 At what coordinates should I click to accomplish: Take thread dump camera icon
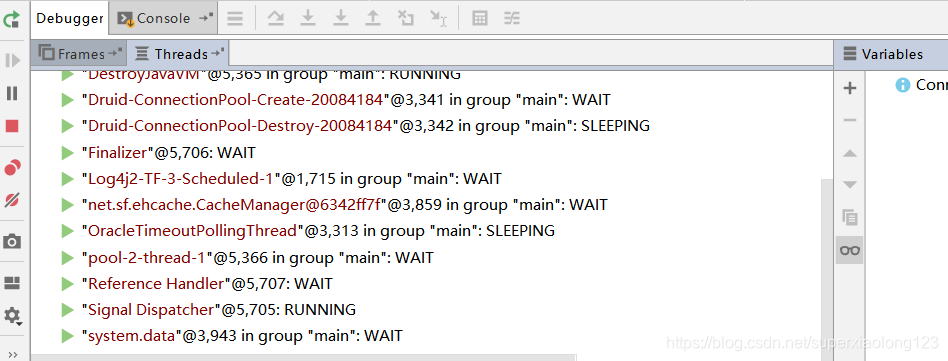[x=12, y=242]
